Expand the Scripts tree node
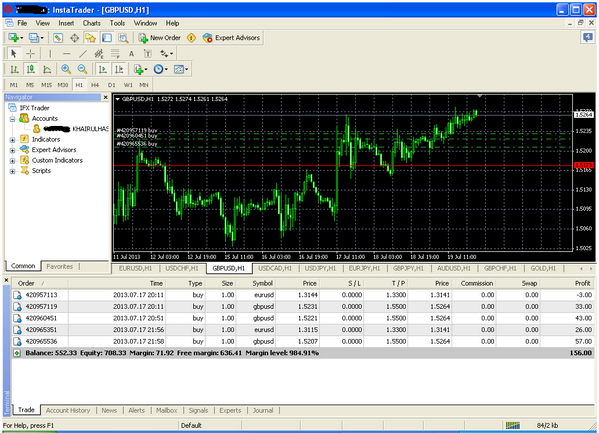 12,171
